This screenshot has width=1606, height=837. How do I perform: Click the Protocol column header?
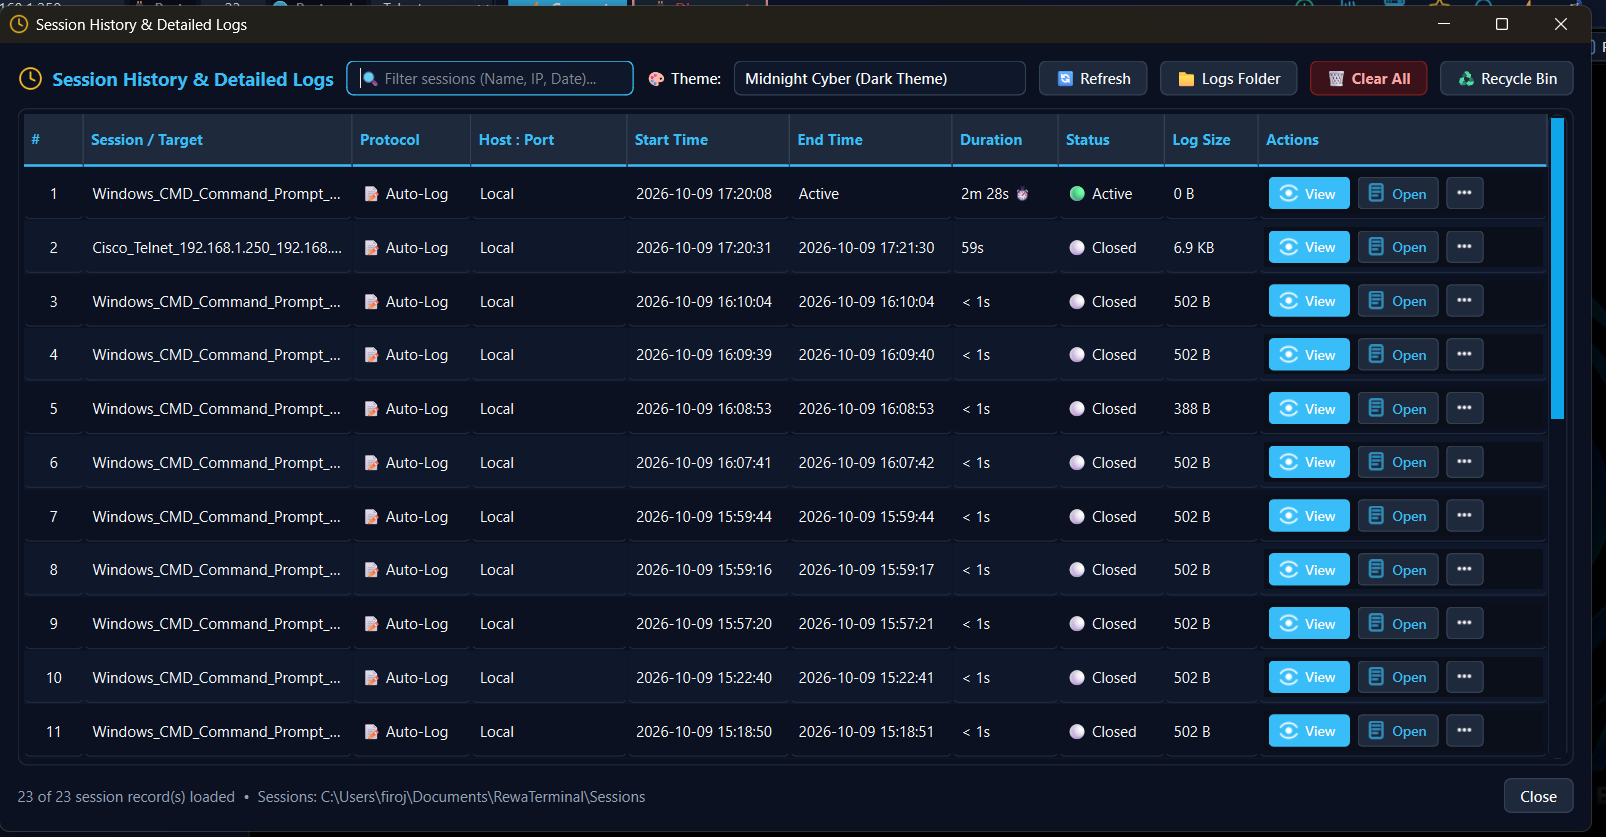coord(411,140)
